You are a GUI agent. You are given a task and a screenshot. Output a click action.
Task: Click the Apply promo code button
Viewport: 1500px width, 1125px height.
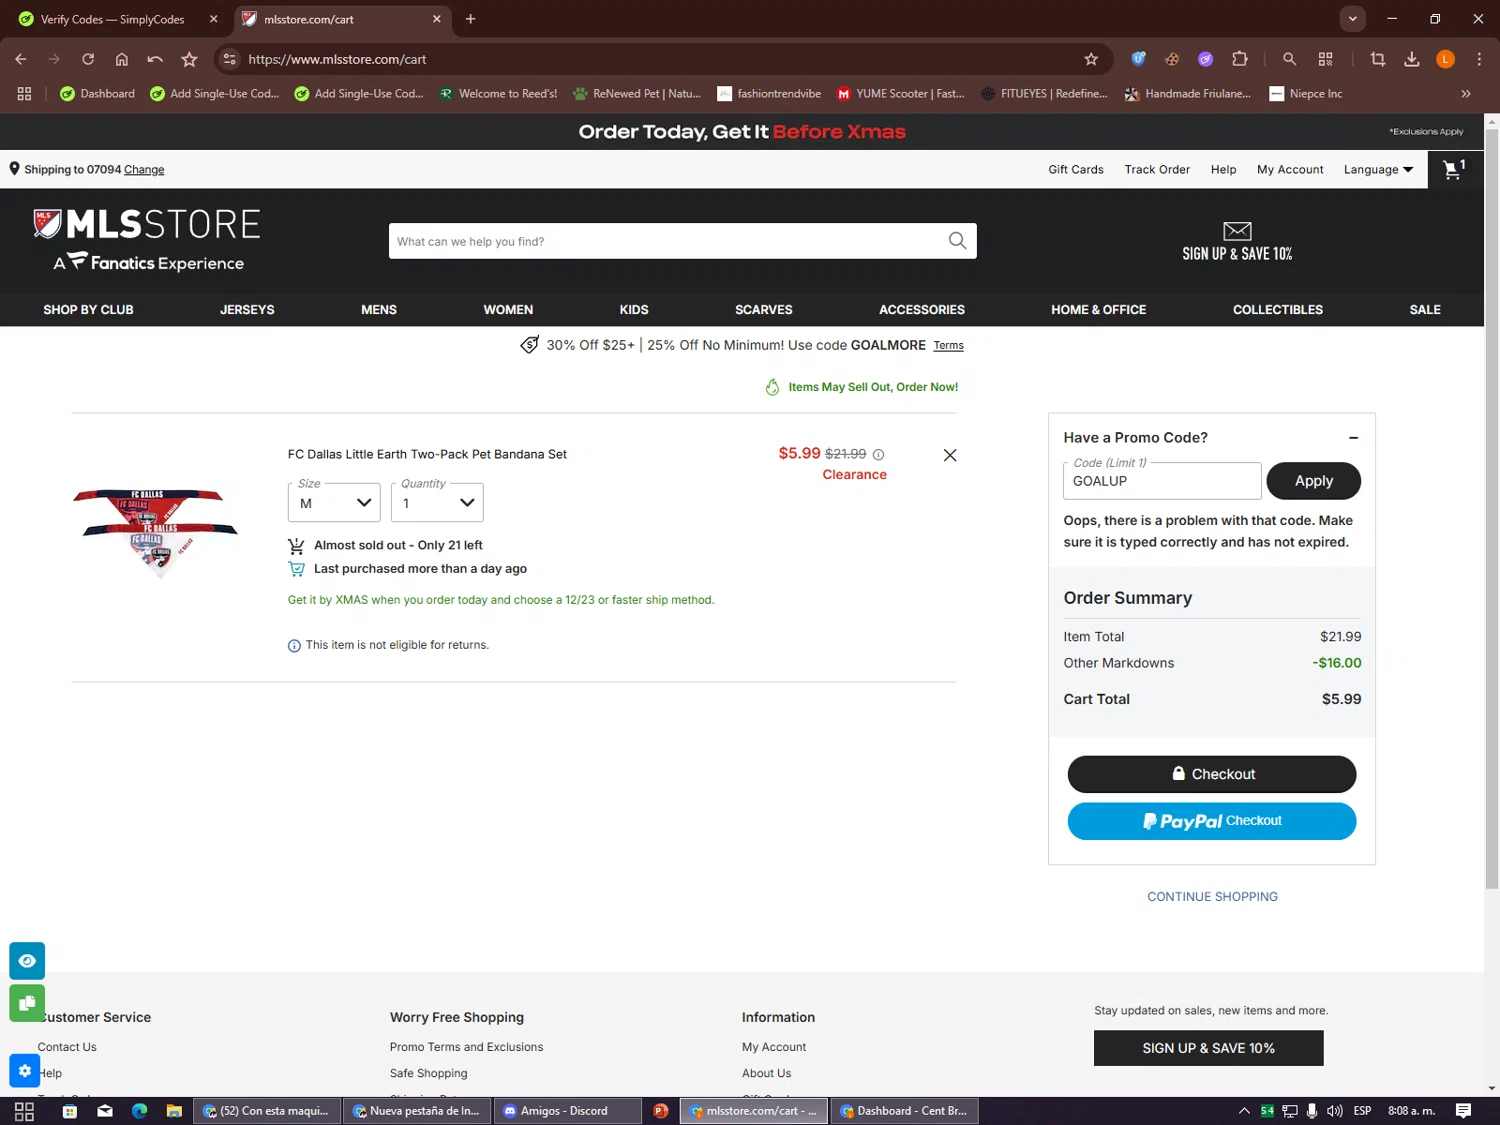point(1313,481)
